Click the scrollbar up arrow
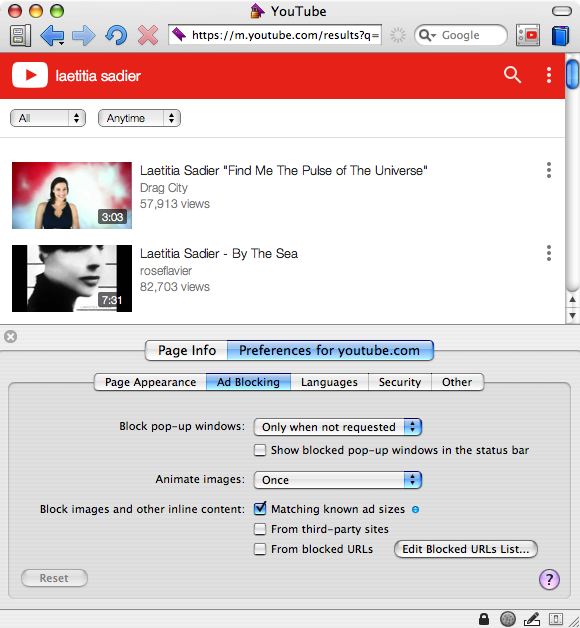This screenshot has width=580, height=628. click(x=572, y=300)
